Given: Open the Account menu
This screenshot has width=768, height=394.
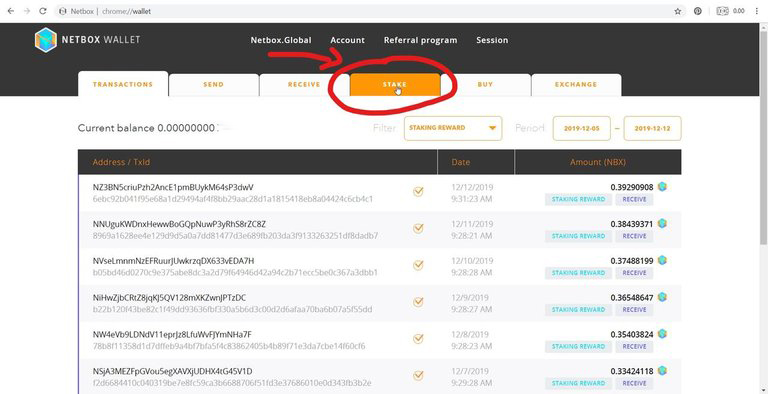Looking at the screenshot, I should (348, 40).
